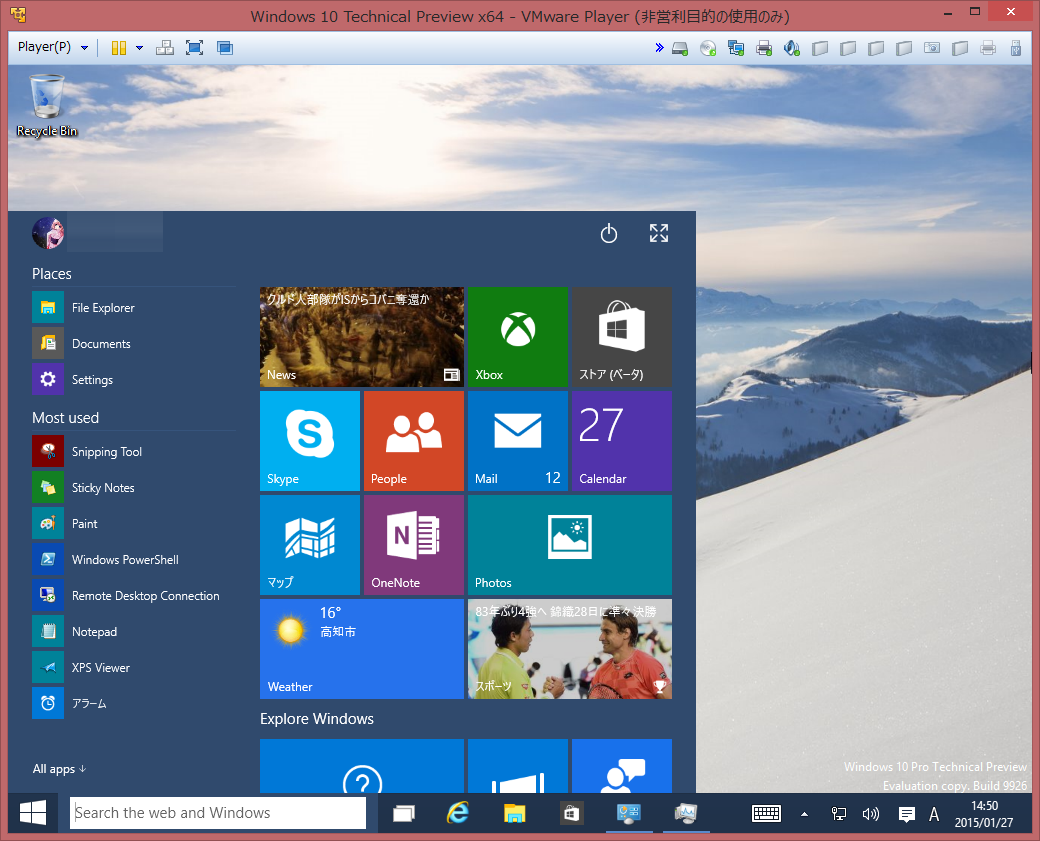The image size is (1040, 841).
Task: Open the News live tile
Action: [361, 337]
